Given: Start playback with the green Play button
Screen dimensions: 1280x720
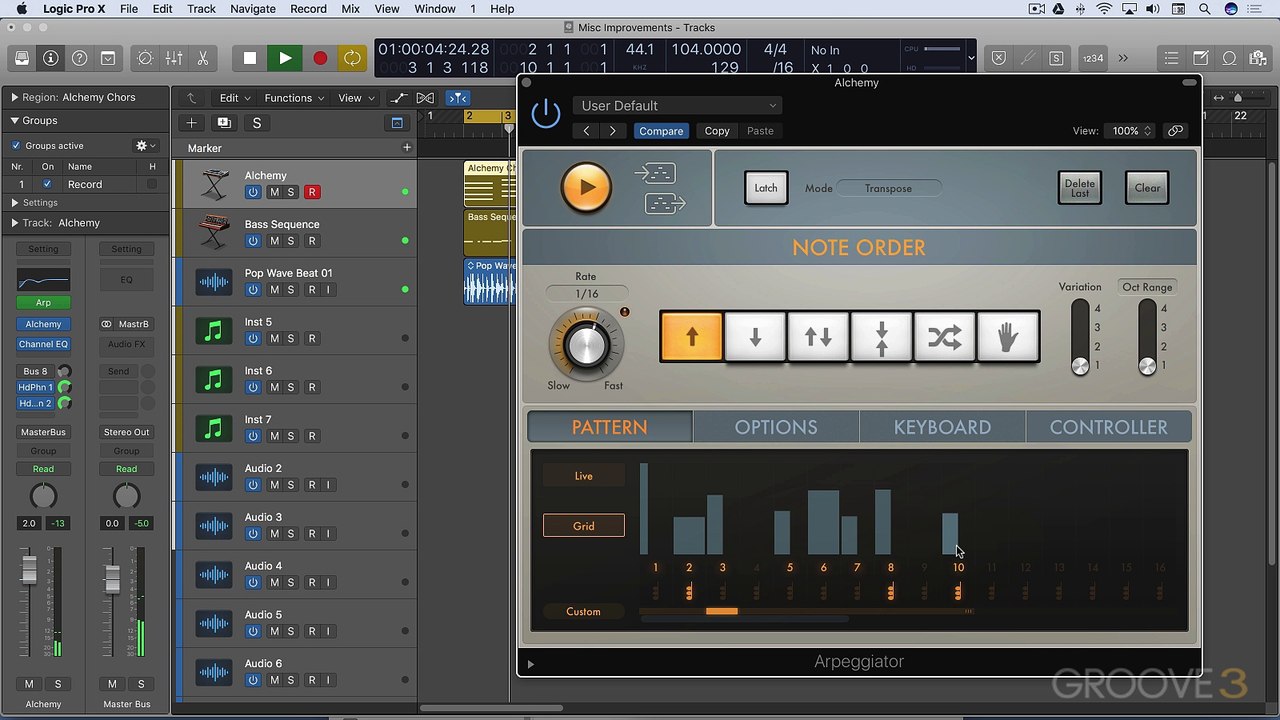Looking at the screenshot, I should click(x=285, y=58).
